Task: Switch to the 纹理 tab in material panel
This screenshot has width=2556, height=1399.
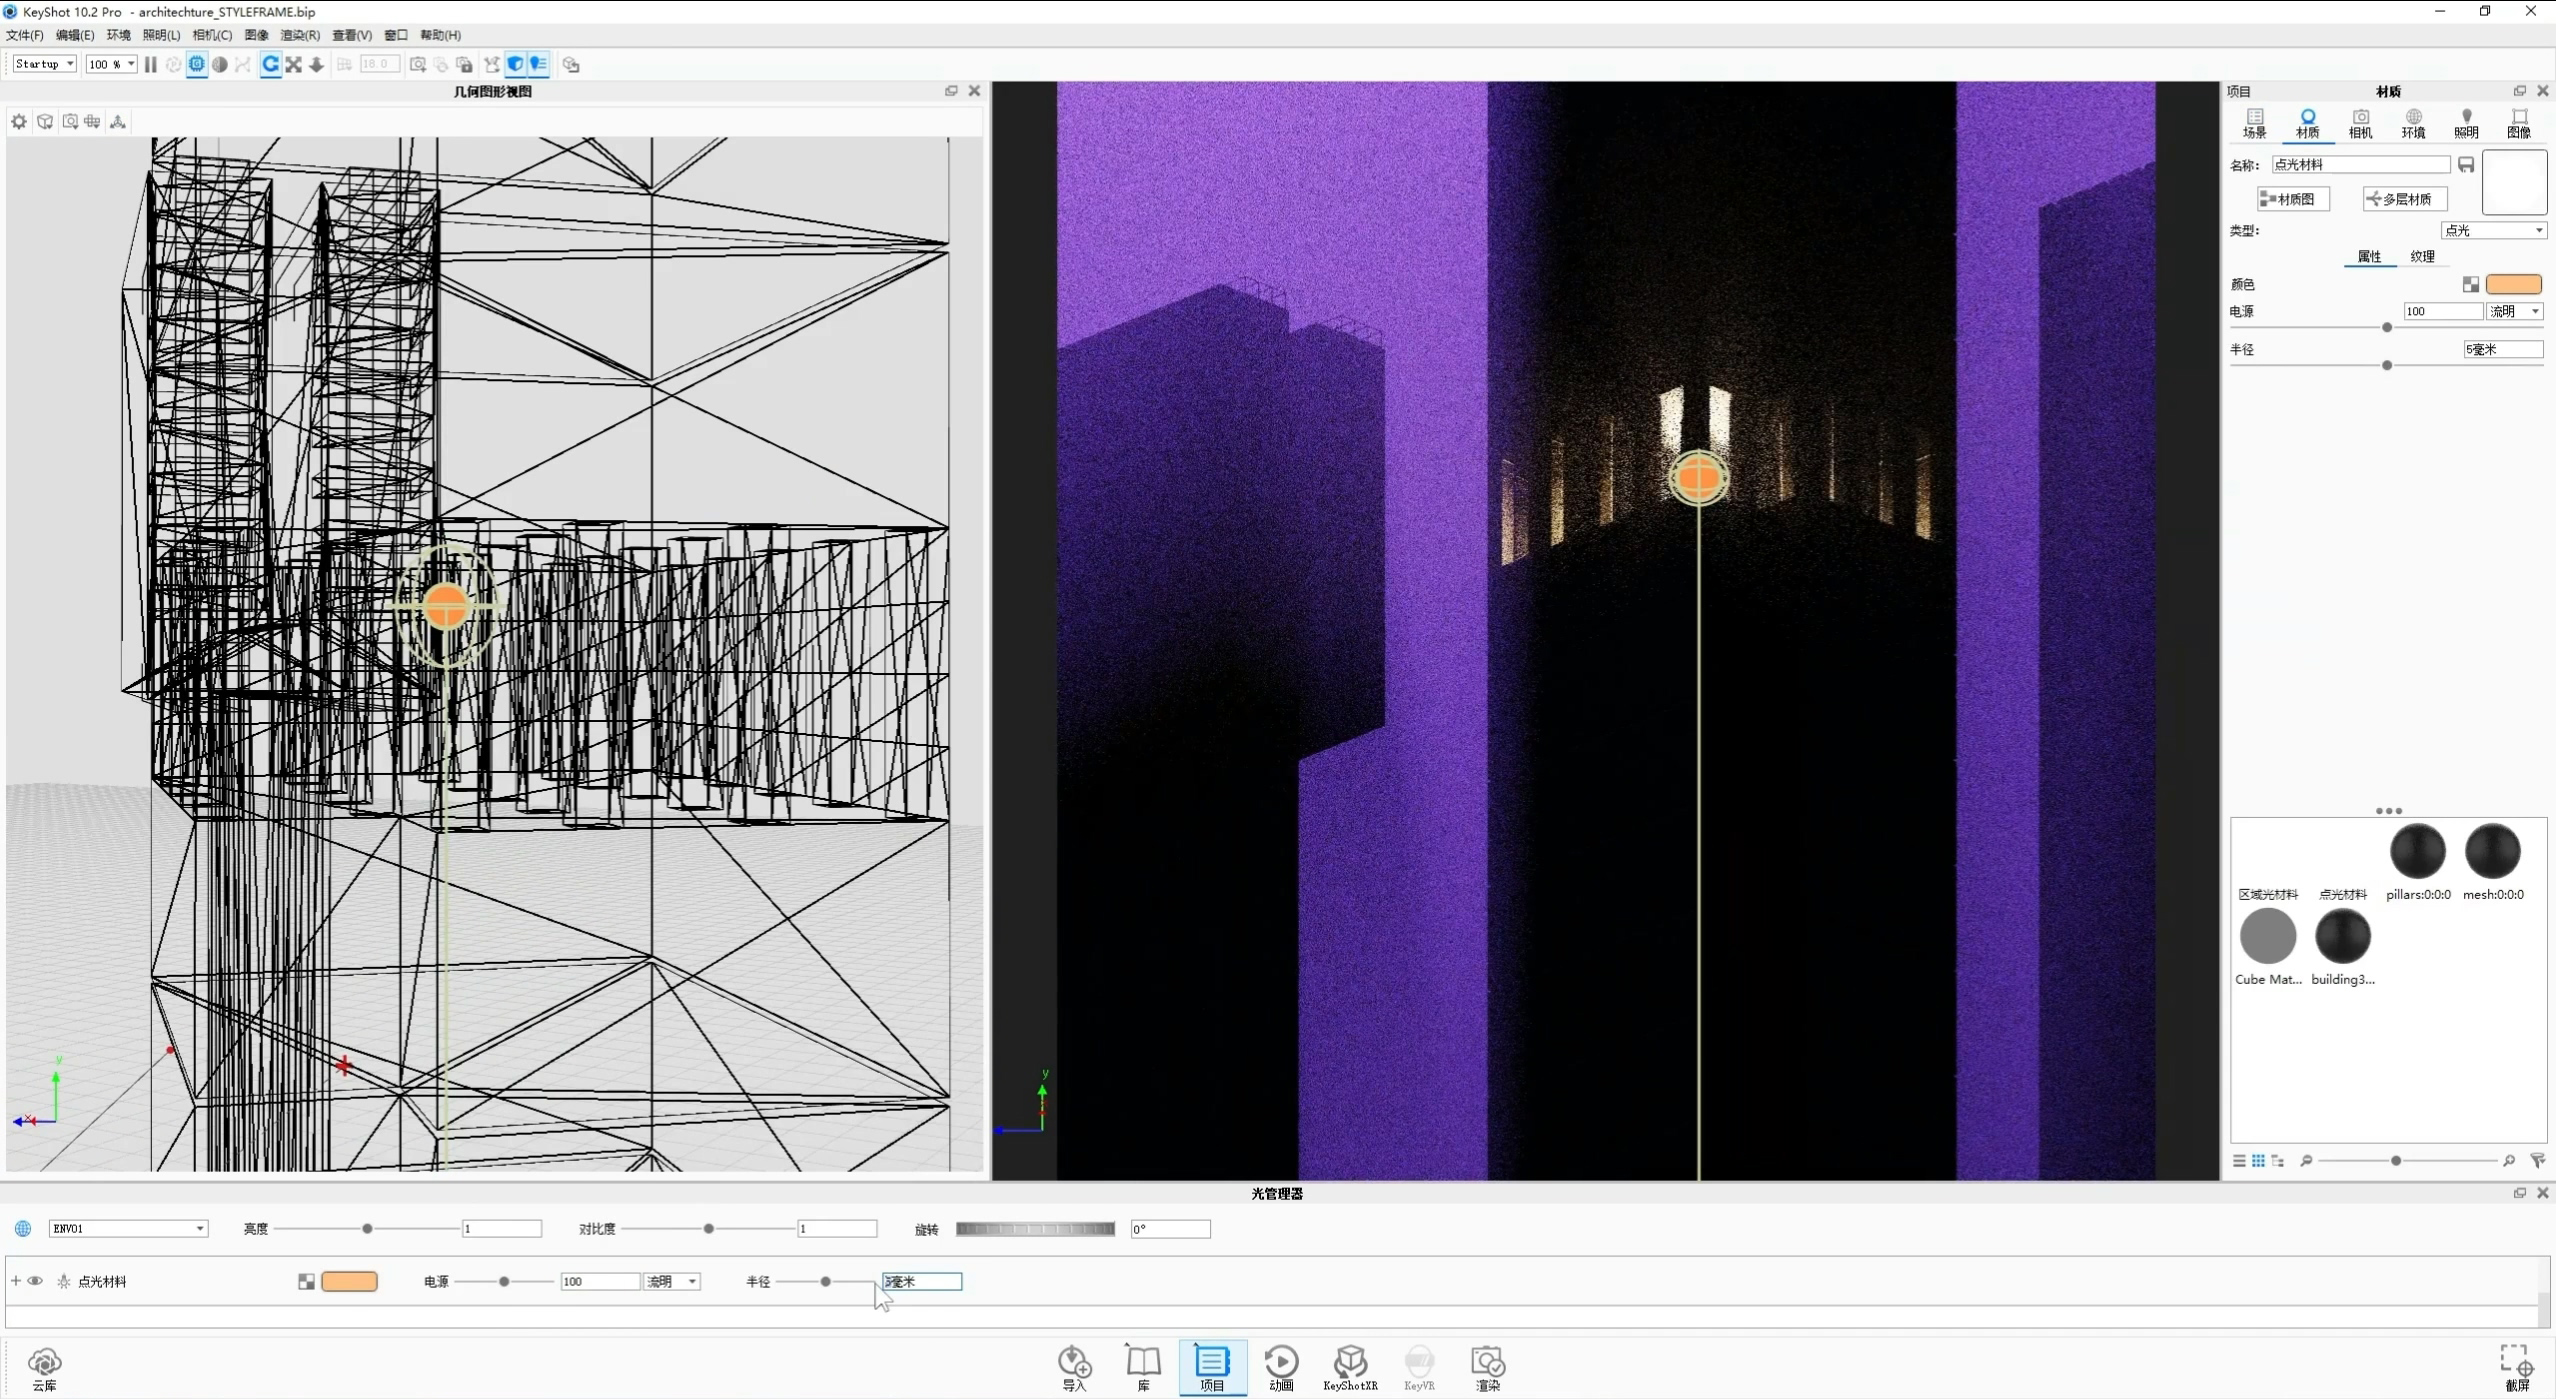Action: click(x=2422, y=255)
